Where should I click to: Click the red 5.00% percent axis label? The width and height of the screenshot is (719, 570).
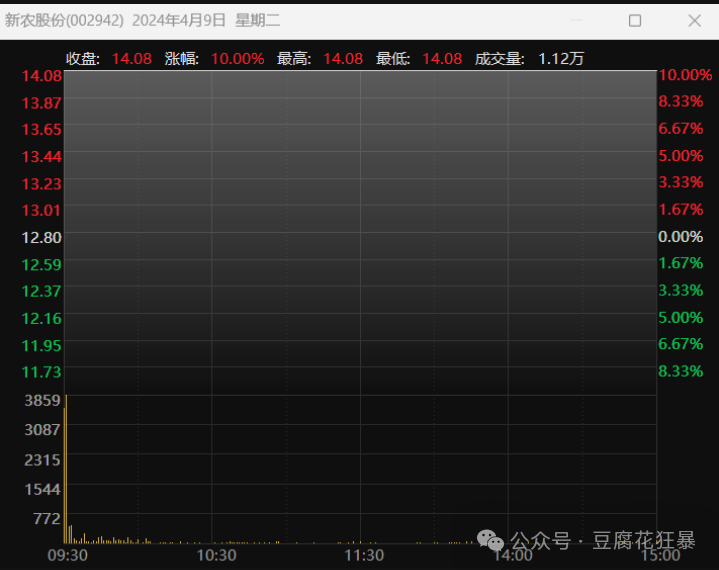[681, 156]
